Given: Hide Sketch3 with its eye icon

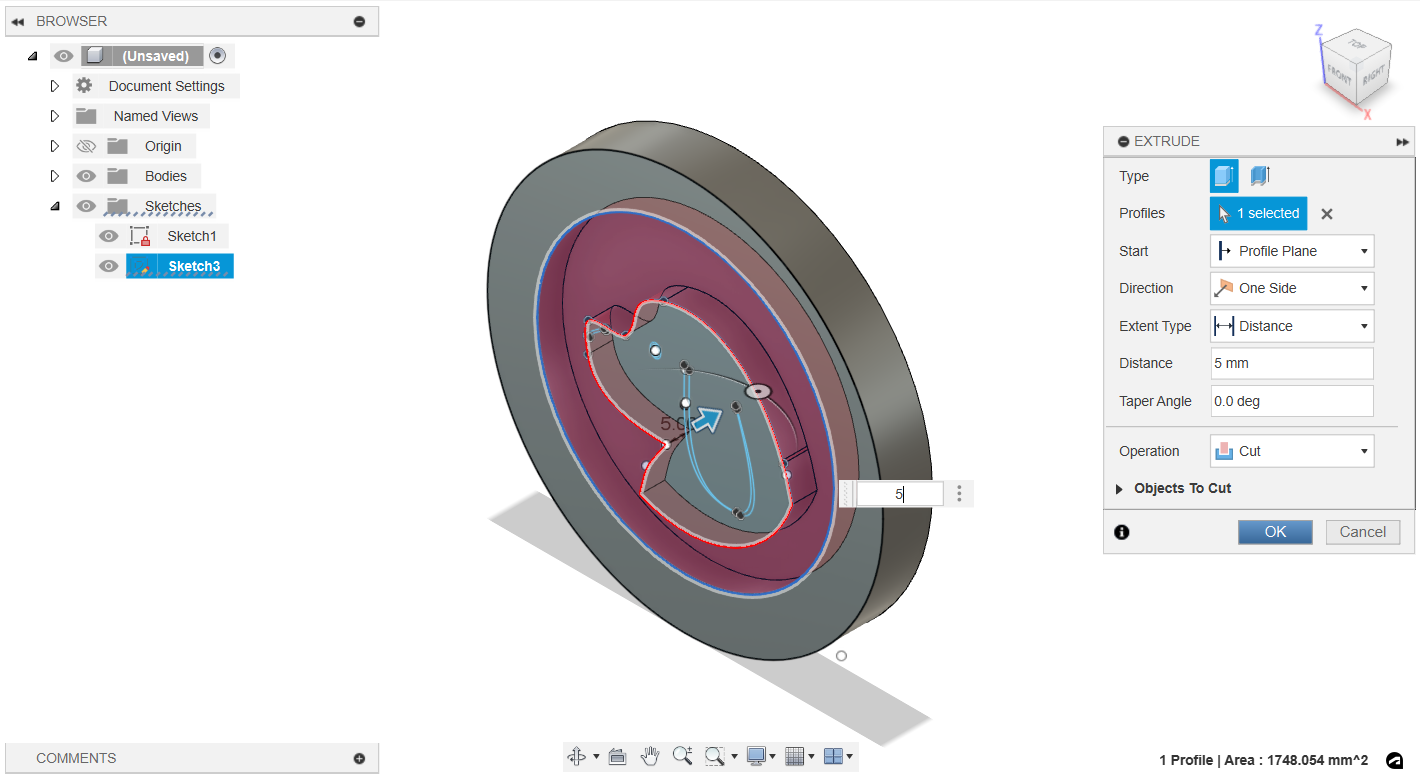Looking at the screenshot, I should [x=108, y=266].
